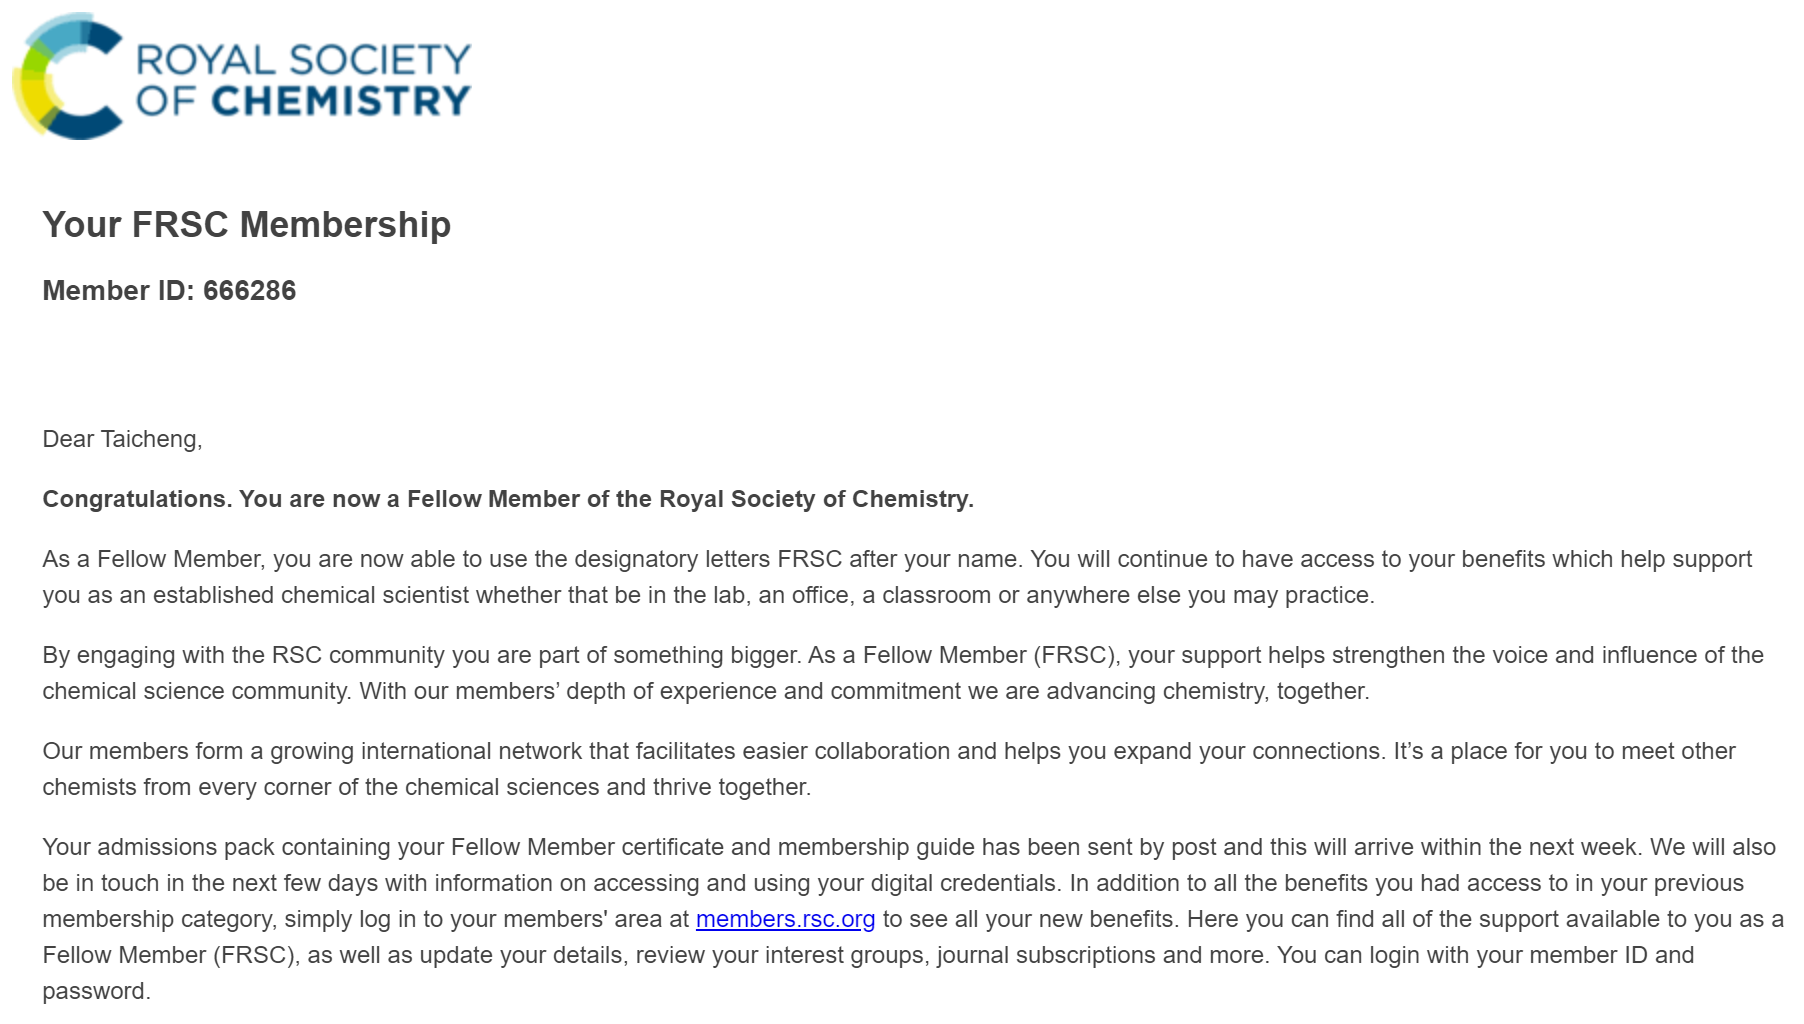Click the bold Congratulations sentence
The height and width of the screenshot is (1024, 1804).
tap(507, 499)
